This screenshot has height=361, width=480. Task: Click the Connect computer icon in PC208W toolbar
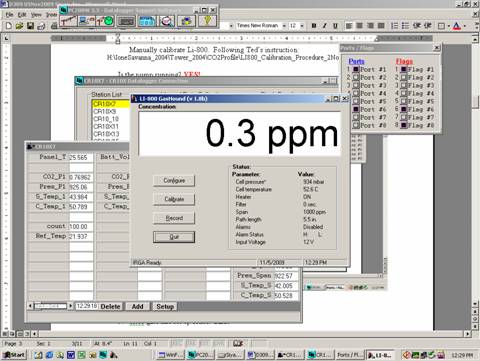[87, 21]
